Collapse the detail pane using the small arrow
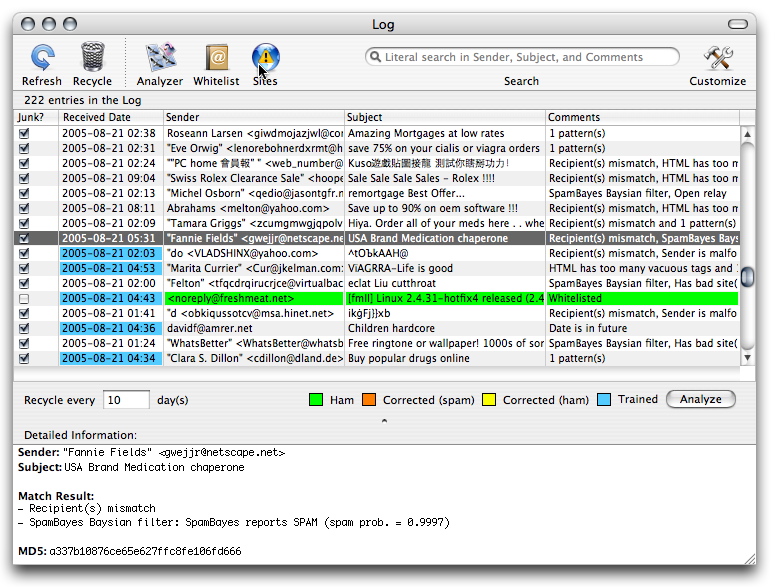The width and height of the screenshot is (777, 587). pos(385,421)
